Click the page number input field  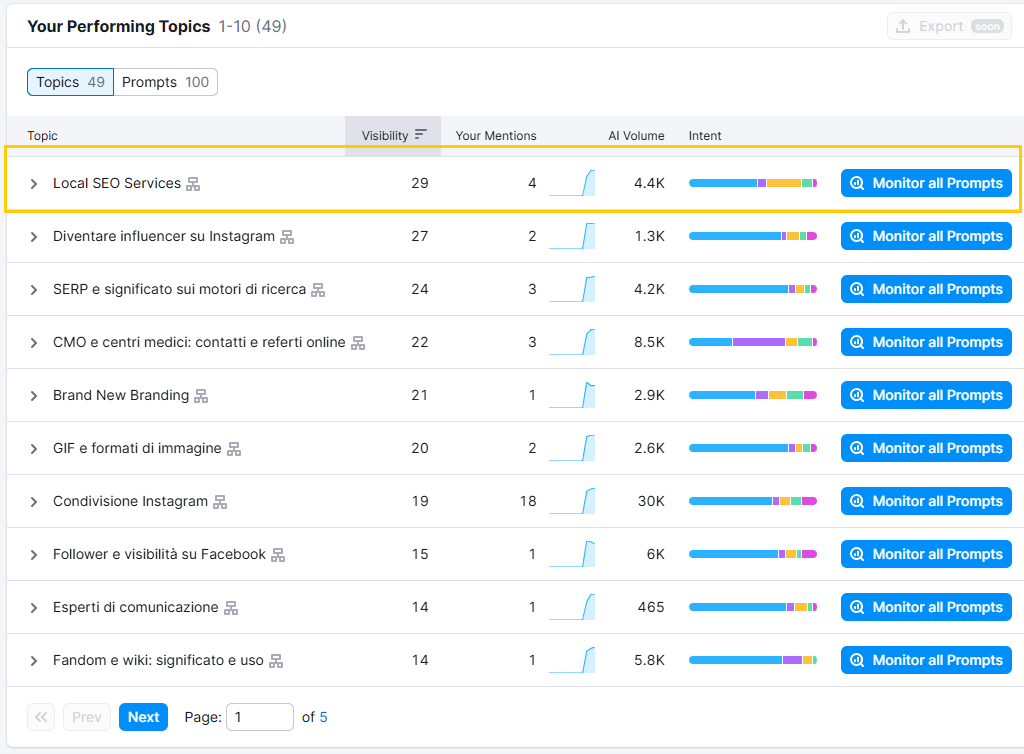[x=260, y=717]
